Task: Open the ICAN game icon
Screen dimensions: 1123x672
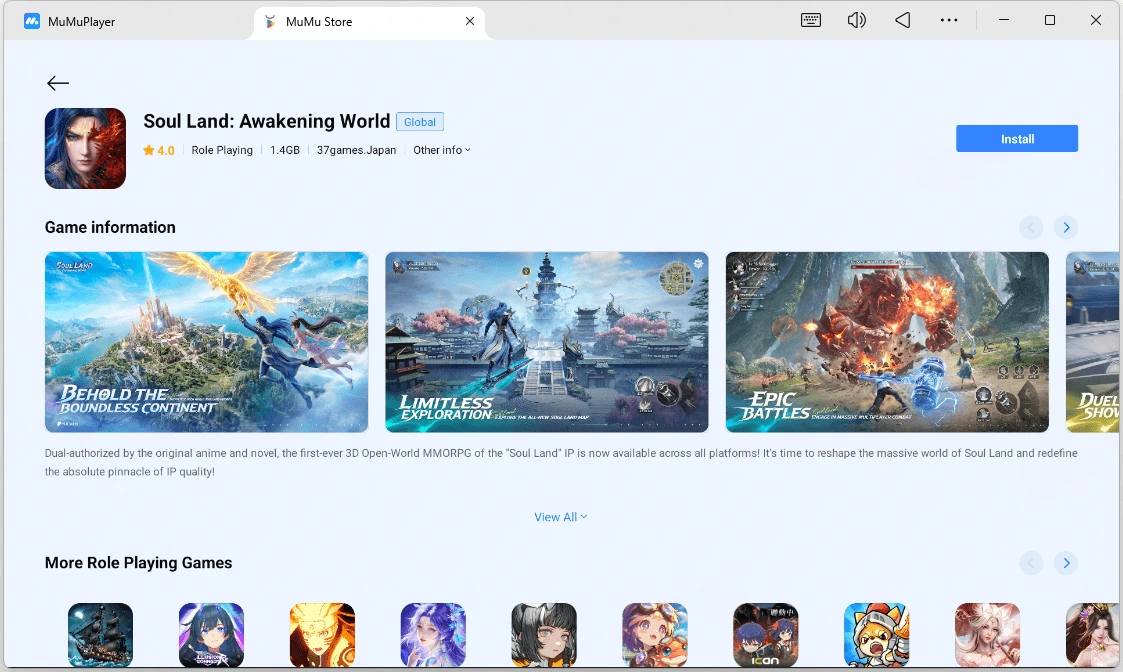Action: click(766, 635)
